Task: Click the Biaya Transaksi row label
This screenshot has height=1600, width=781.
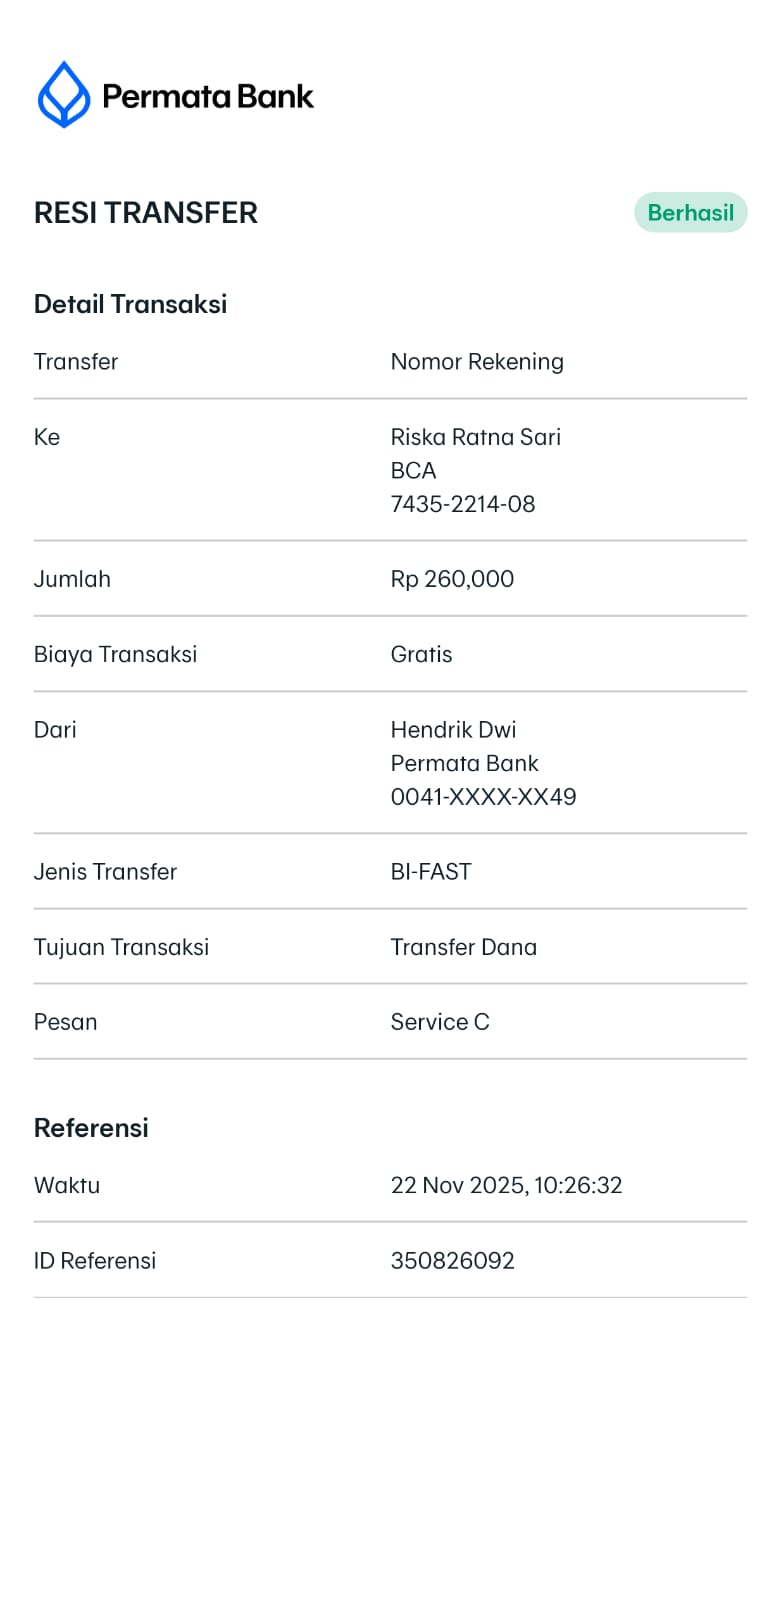Action: coord(115,654)
